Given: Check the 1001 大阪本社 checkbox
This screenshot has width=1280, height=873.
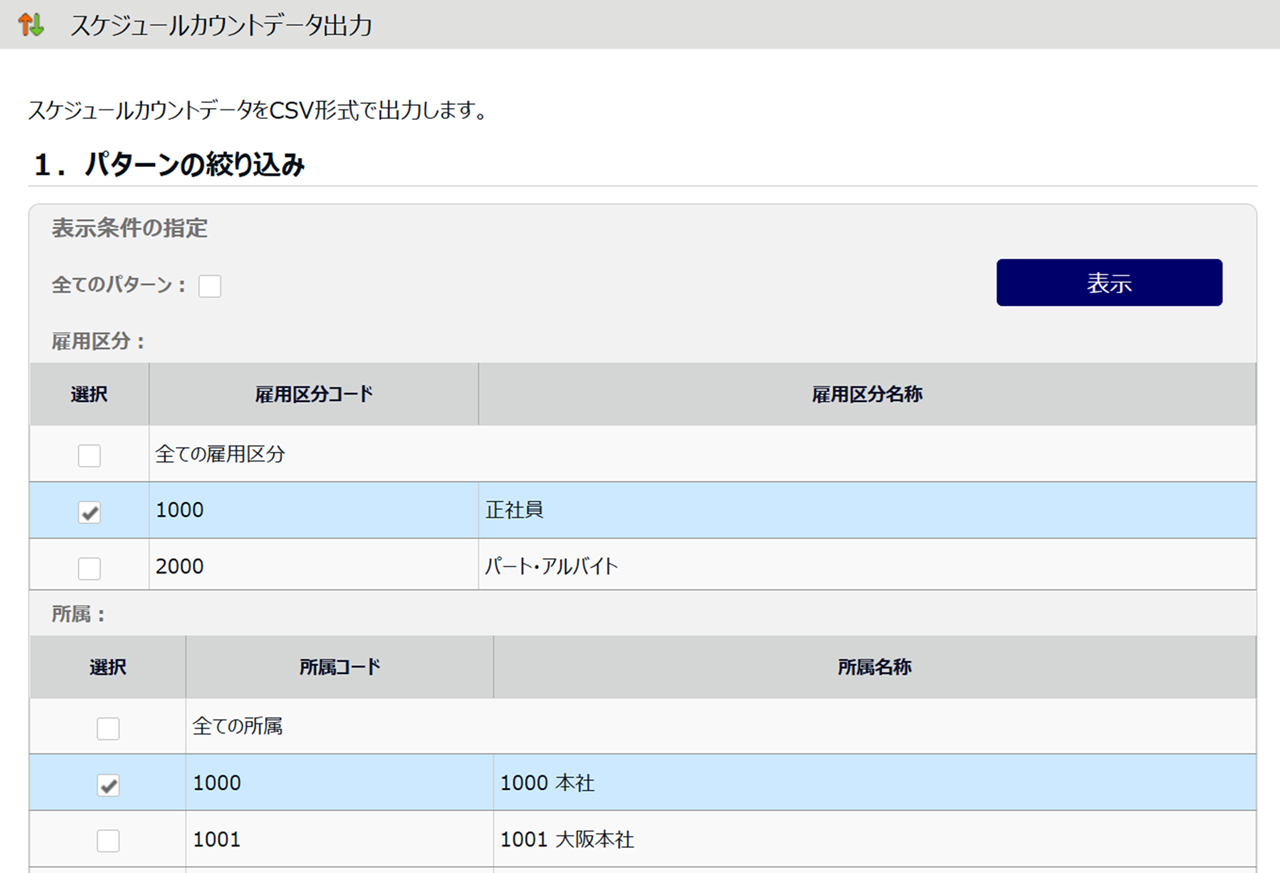Looking at the screenshot, I should pos(108,841).
